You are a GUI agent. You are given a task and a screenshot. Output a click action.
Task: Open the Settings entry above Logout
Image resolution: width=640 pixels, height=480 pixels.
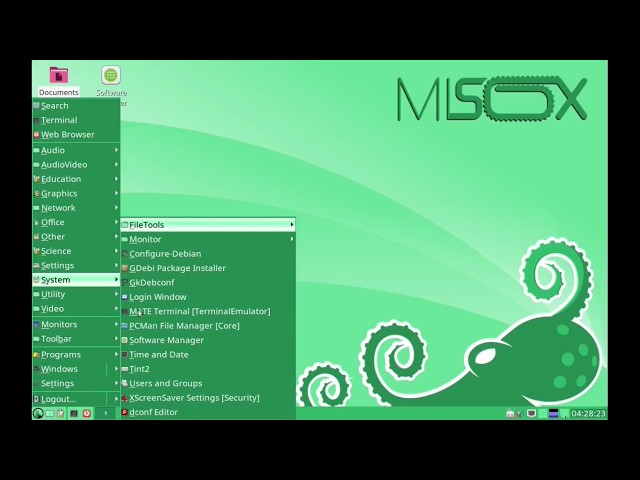pos(76,383)
